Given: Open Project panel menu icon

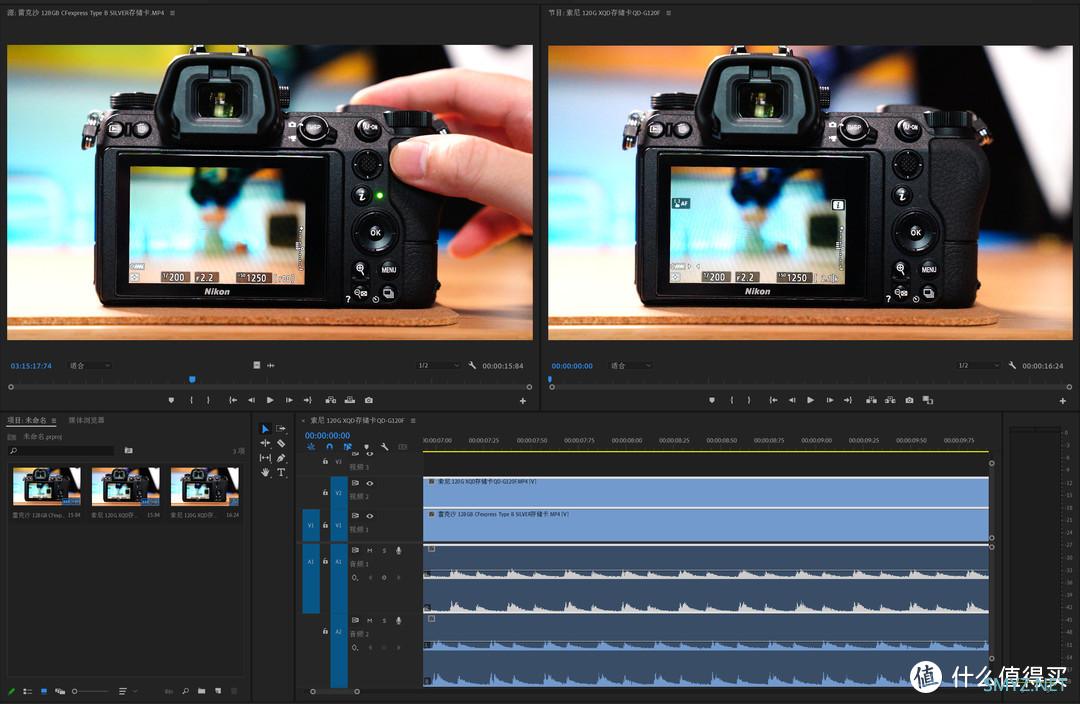Looking at the screenshot, I should tap(54, 420).
